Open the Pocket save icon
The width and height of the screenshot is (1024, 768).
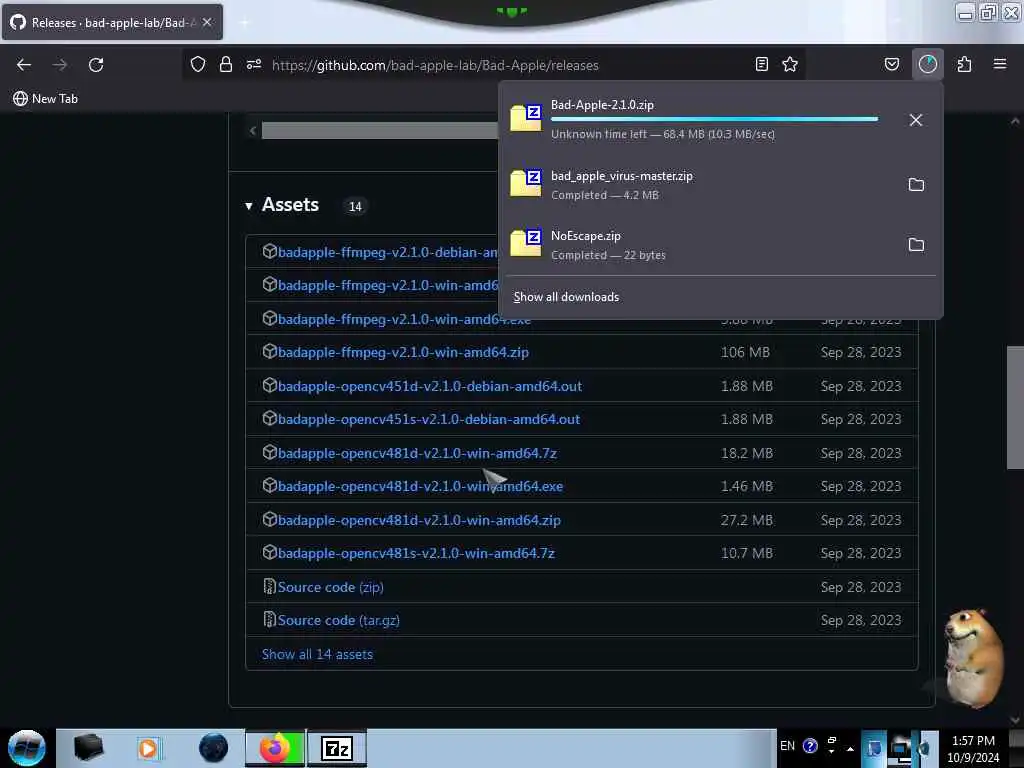[891, 64]
